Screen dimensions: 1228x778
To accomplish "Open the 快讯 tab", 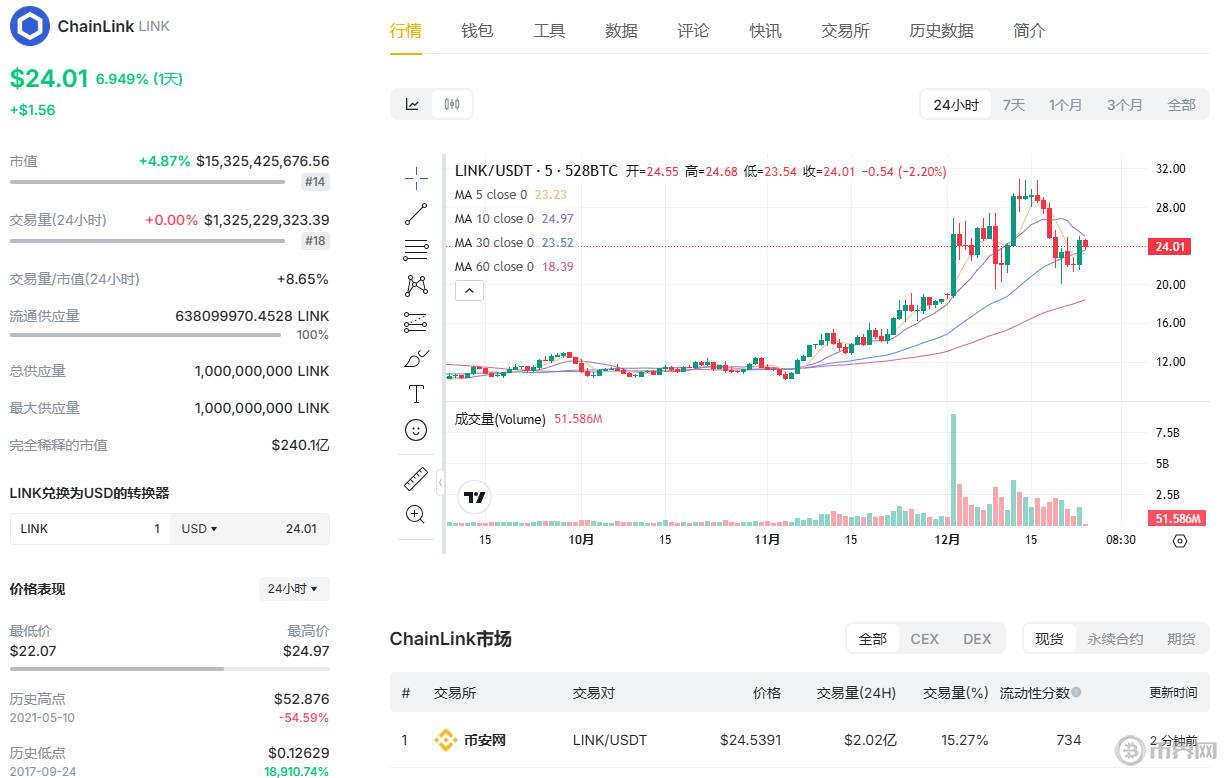I will point(765,31).
